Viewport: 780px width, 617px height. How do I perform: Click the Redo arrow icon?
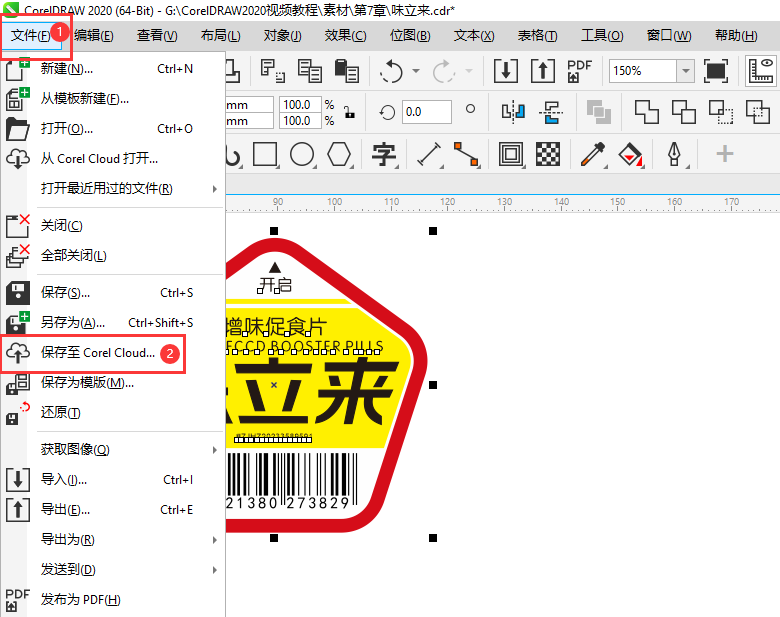pyautogui.click(x=444, y=71)
